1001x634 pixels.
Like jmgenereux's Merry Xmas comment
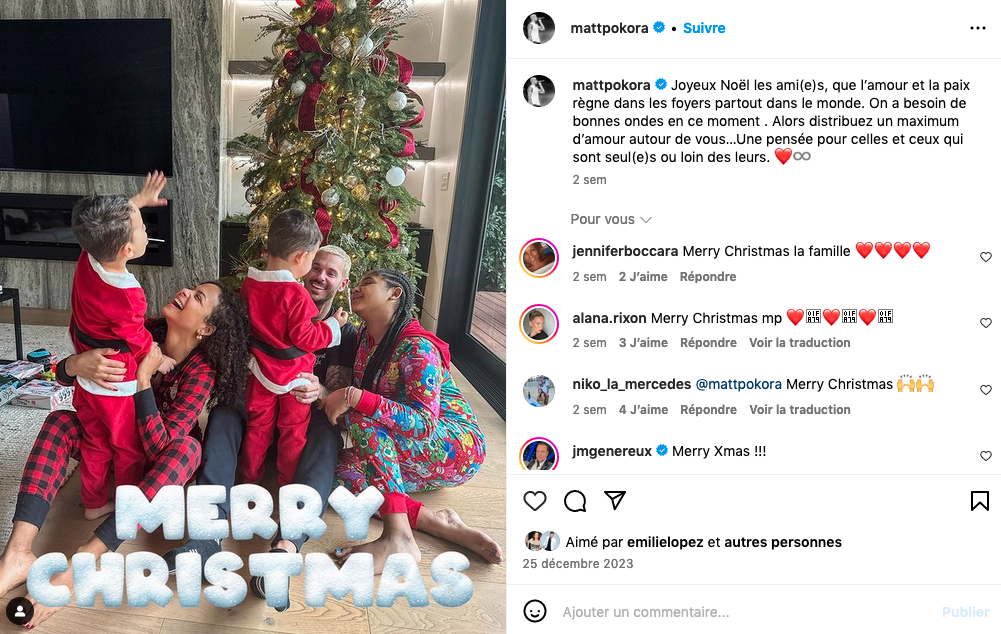coord(986,456)
